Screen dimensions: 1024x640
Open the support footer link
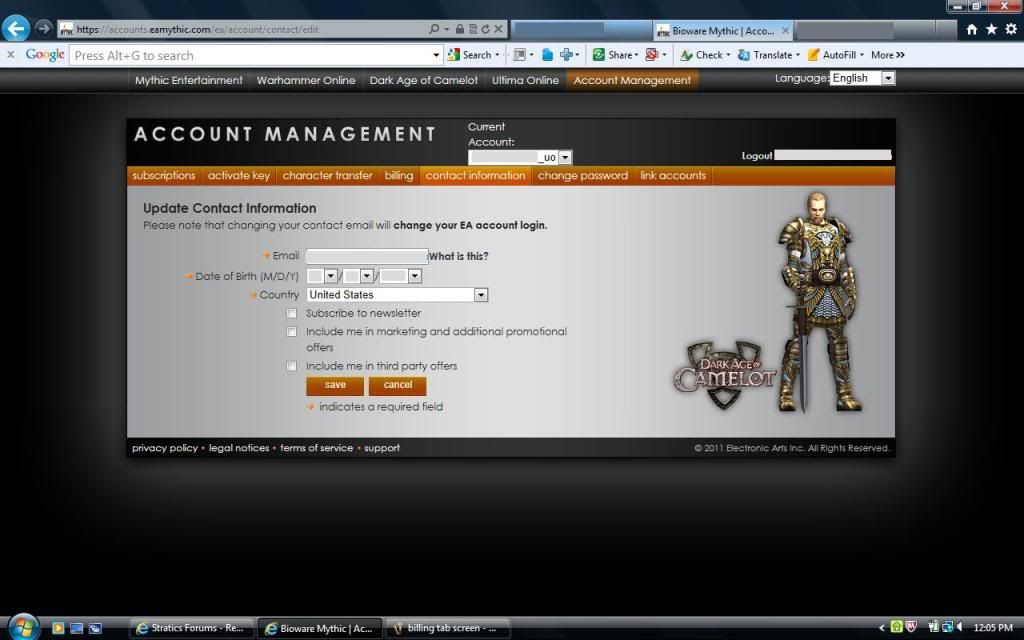tap(382, 448)
